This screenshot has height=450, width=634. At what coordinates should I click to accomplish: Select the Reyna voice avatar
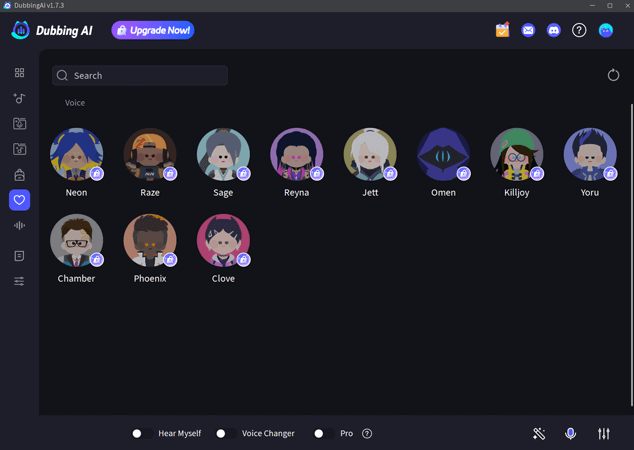297,154
